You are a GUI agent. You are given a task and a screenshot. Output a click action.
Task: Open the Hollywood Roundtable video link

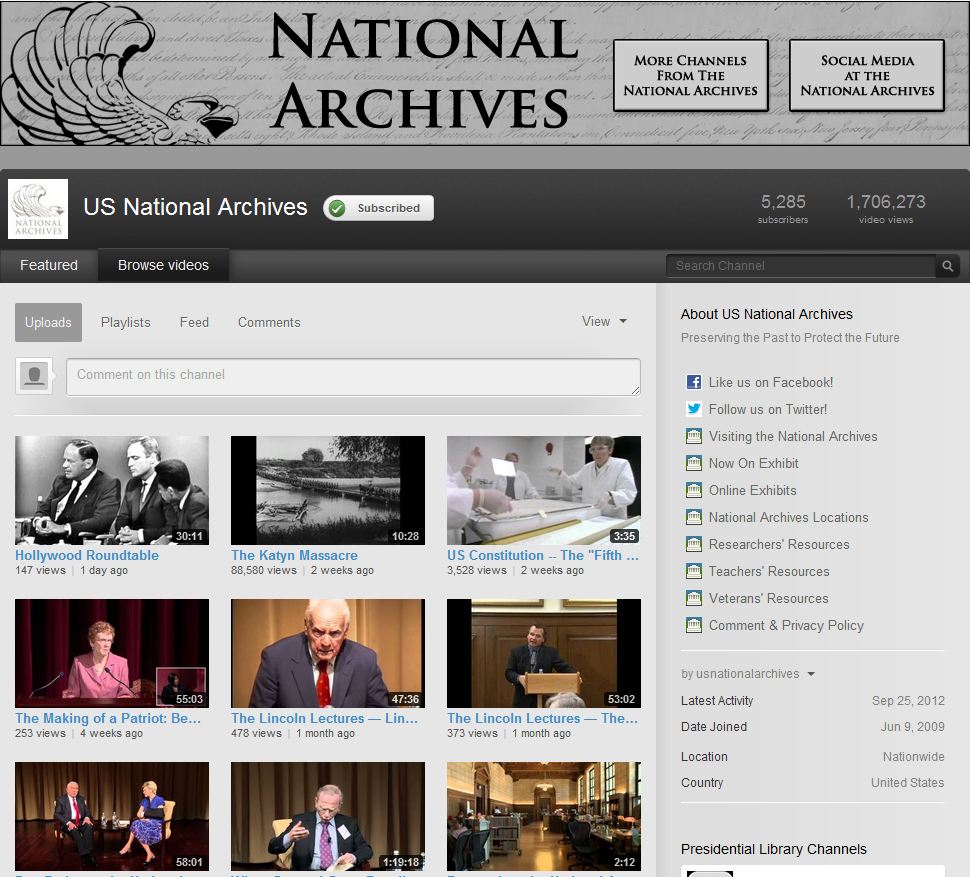[87, 555]
